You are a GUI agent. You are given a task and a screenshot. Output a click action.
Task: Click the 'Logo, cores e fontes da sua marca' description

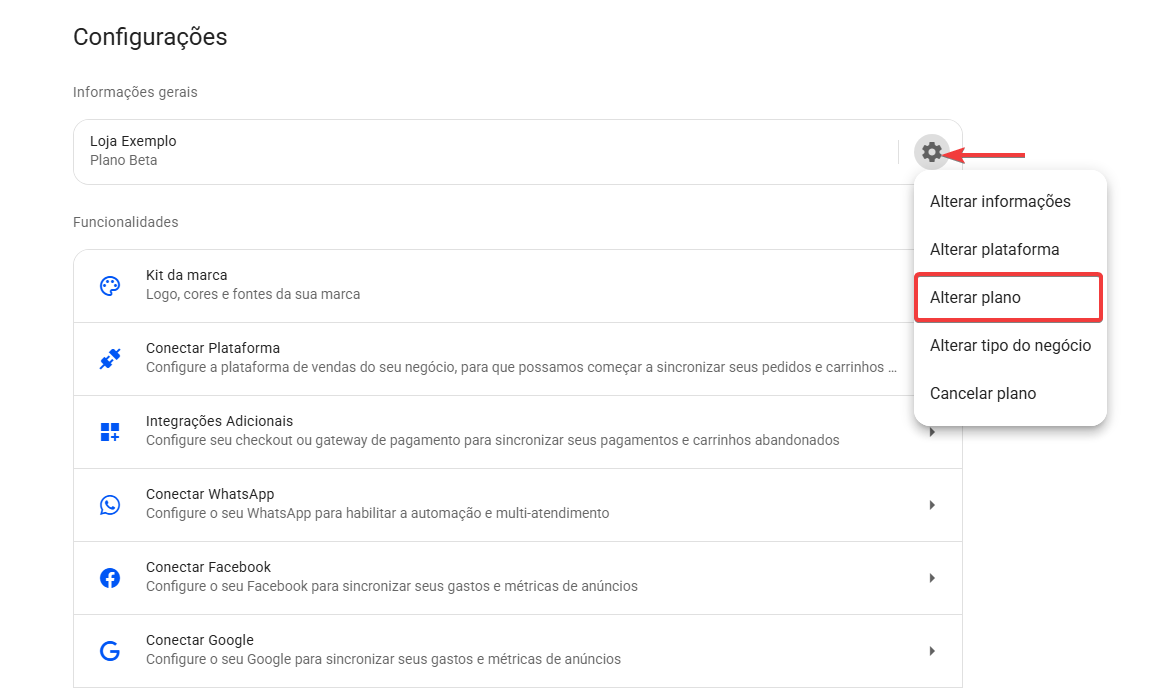[253, 294]
